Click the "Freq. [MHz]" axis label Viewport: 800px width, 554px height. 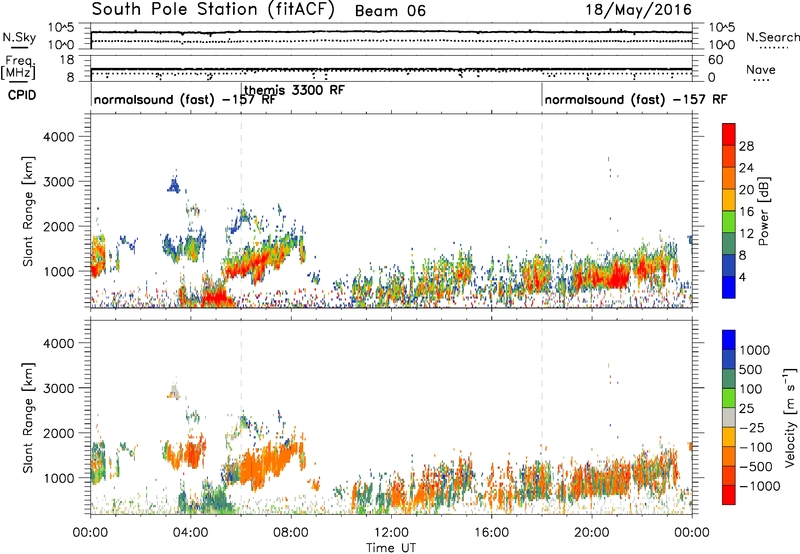(x=18, y=68)
